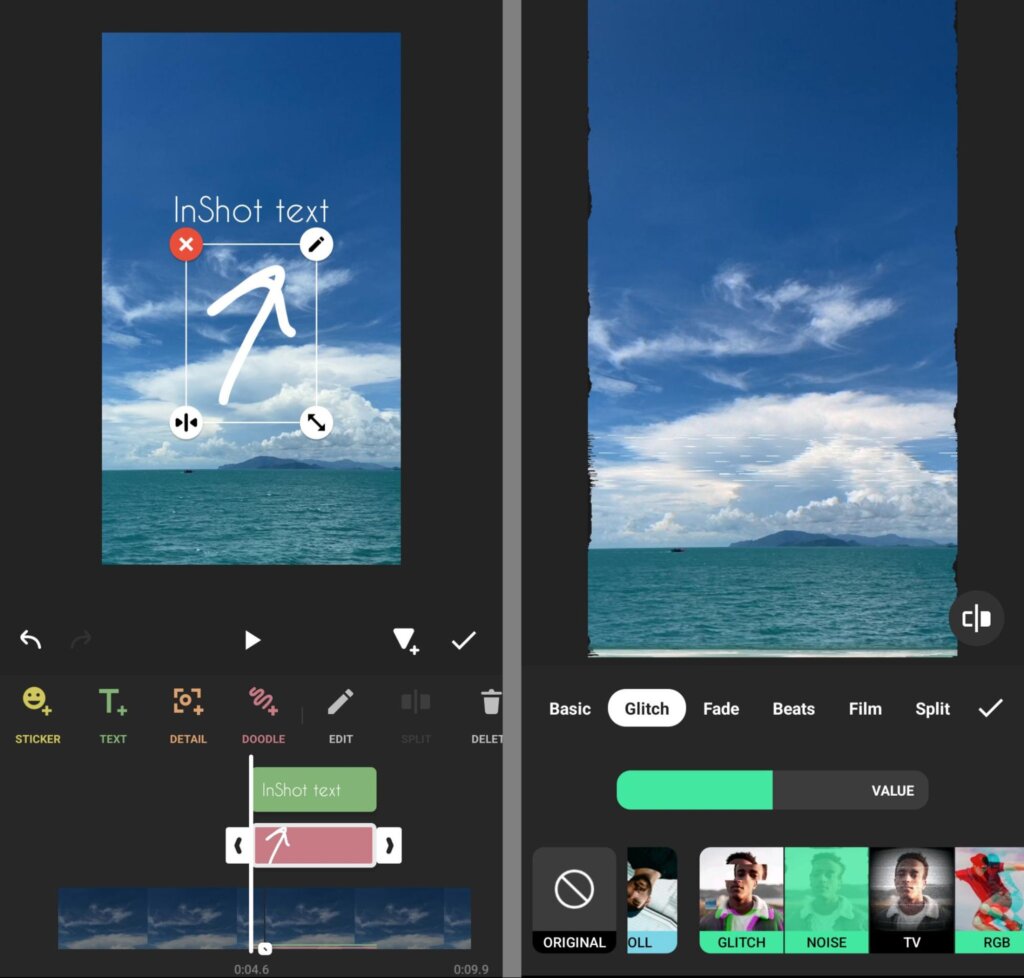Screen dimensions: 1024x978
Task: Select the Sticker tool
Action: [x=37, y=712]
